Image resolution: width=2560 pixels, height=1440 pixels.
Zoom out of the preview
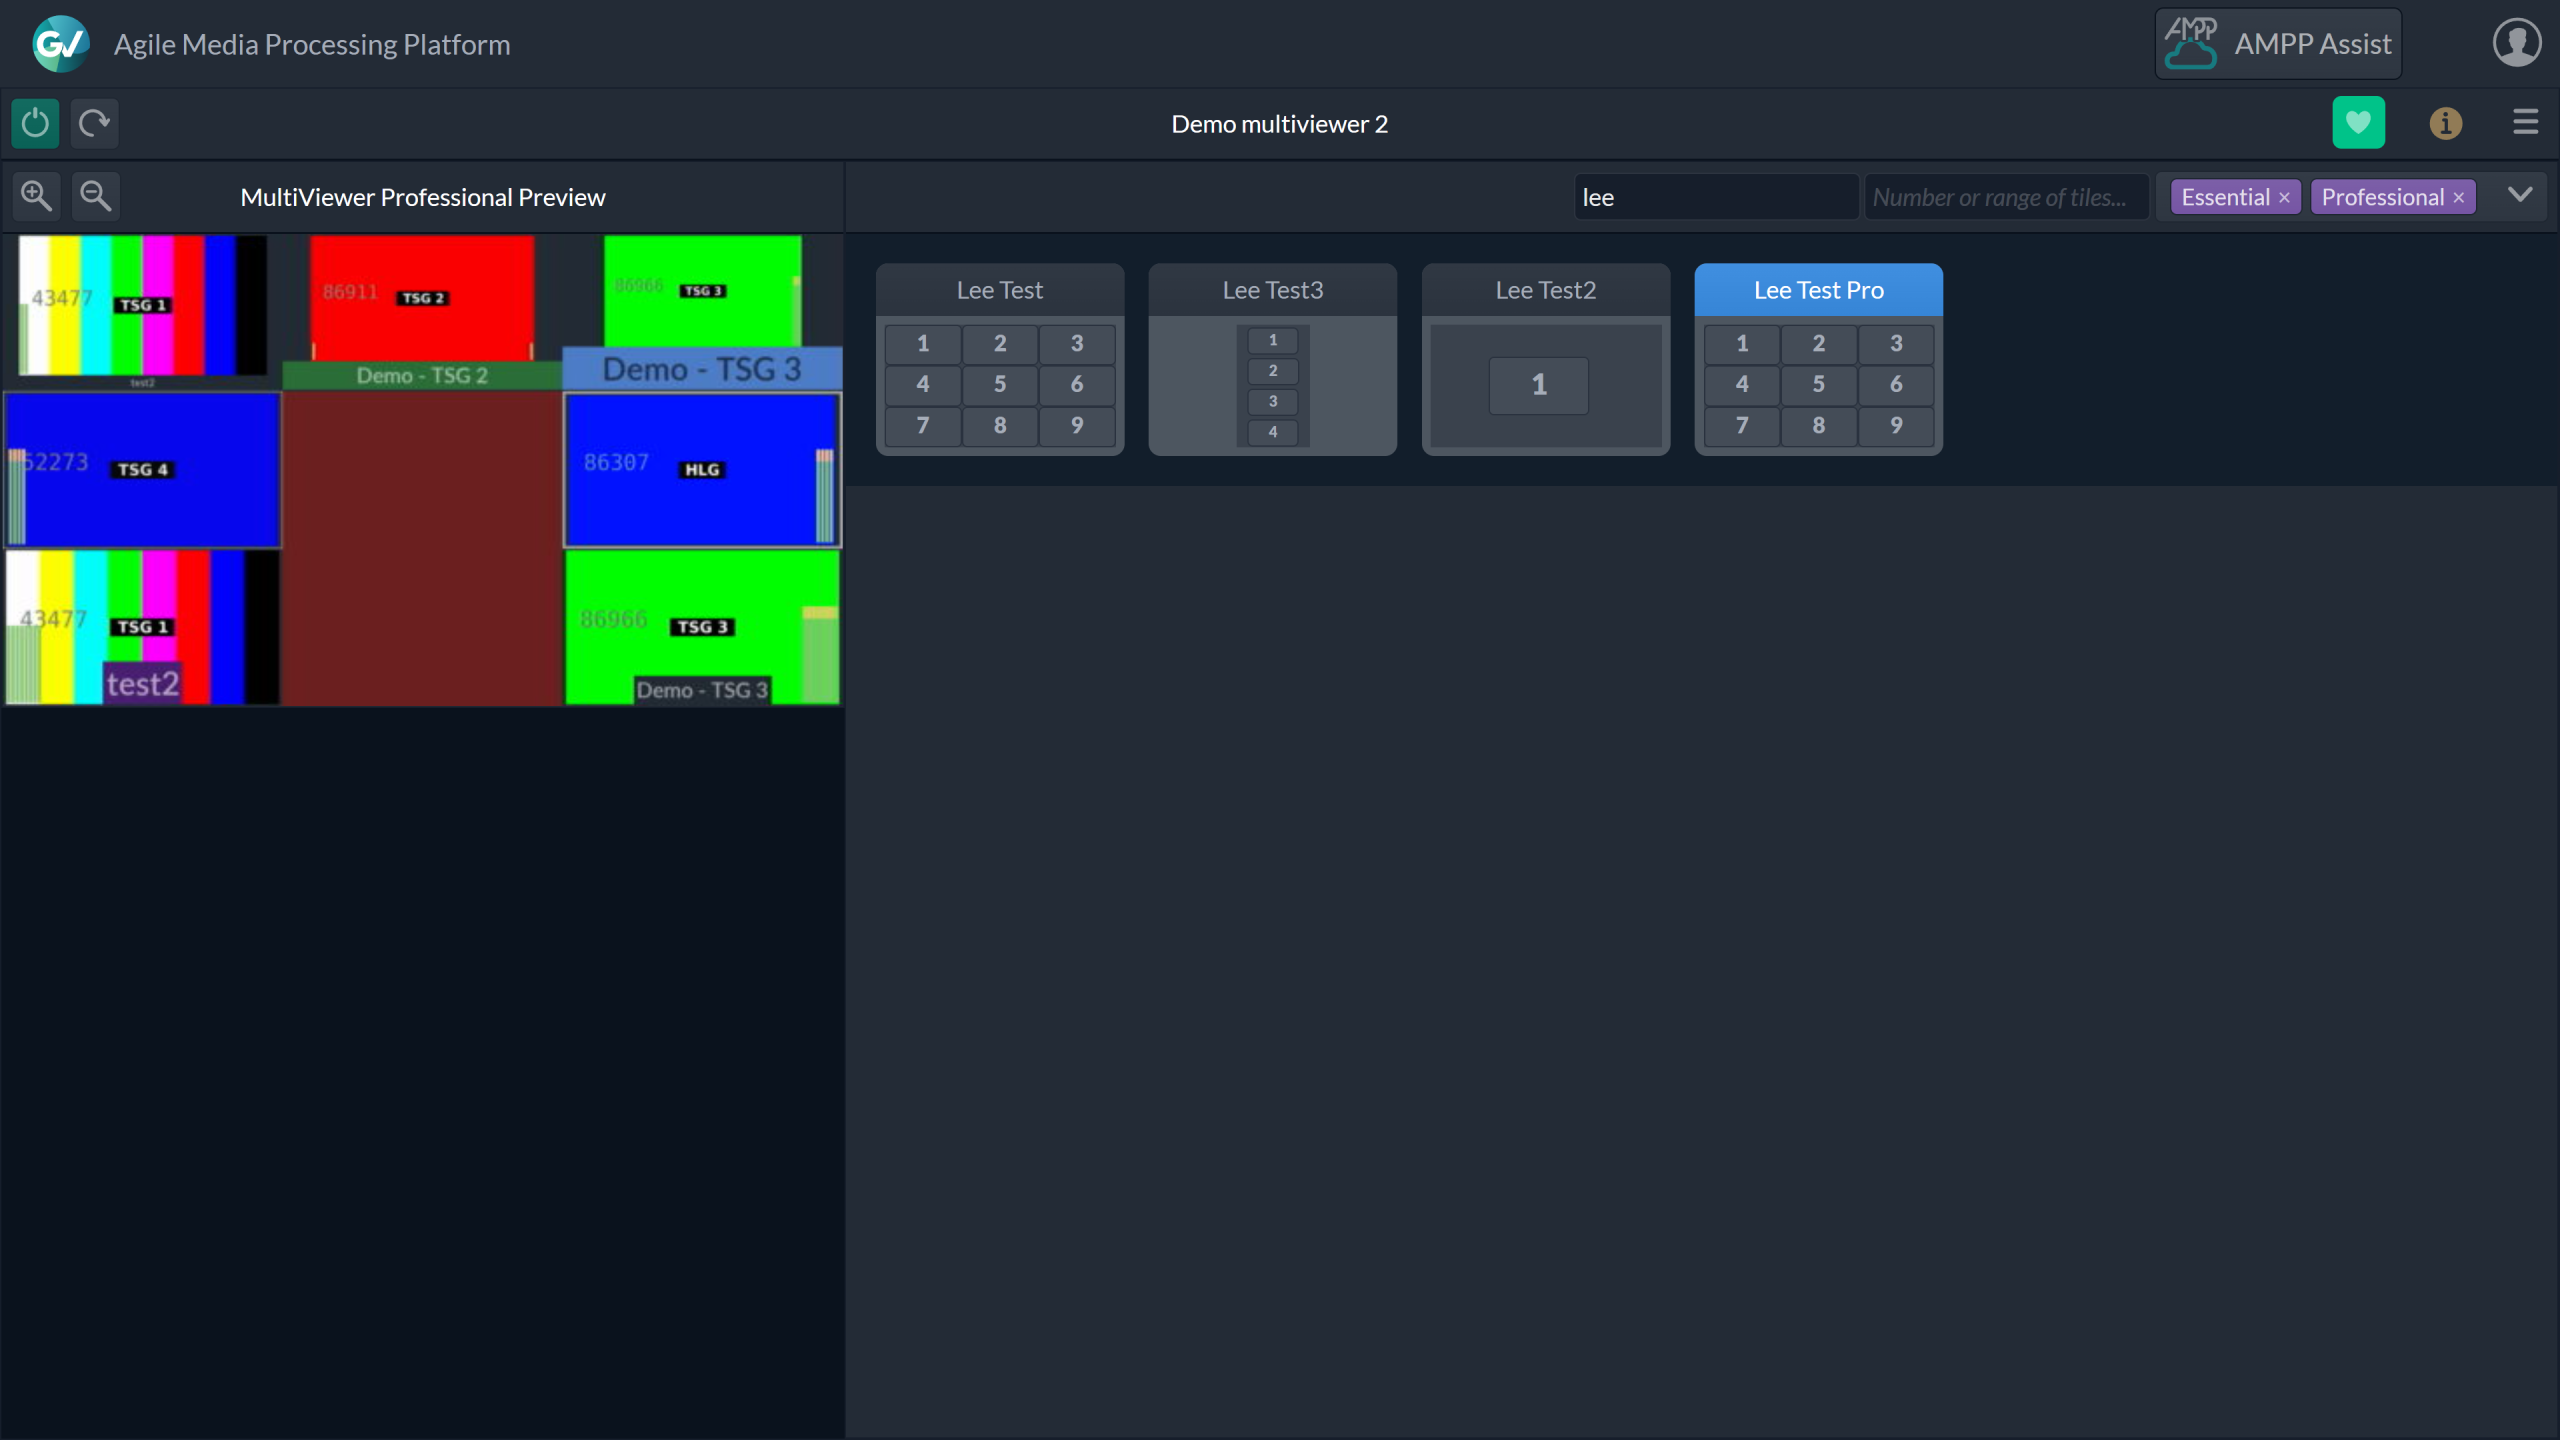point(96,196)
